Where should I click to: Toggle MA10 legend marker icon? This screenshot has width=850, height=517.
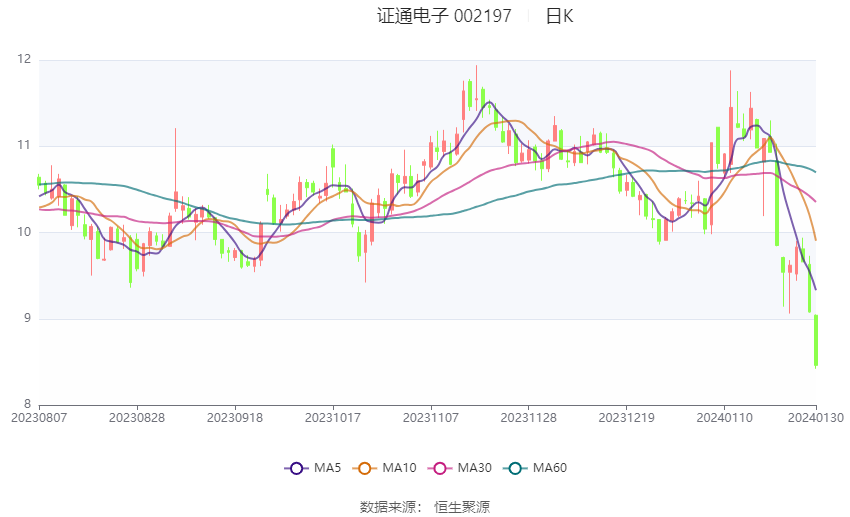pyautogui.click(x=365, y=468)
